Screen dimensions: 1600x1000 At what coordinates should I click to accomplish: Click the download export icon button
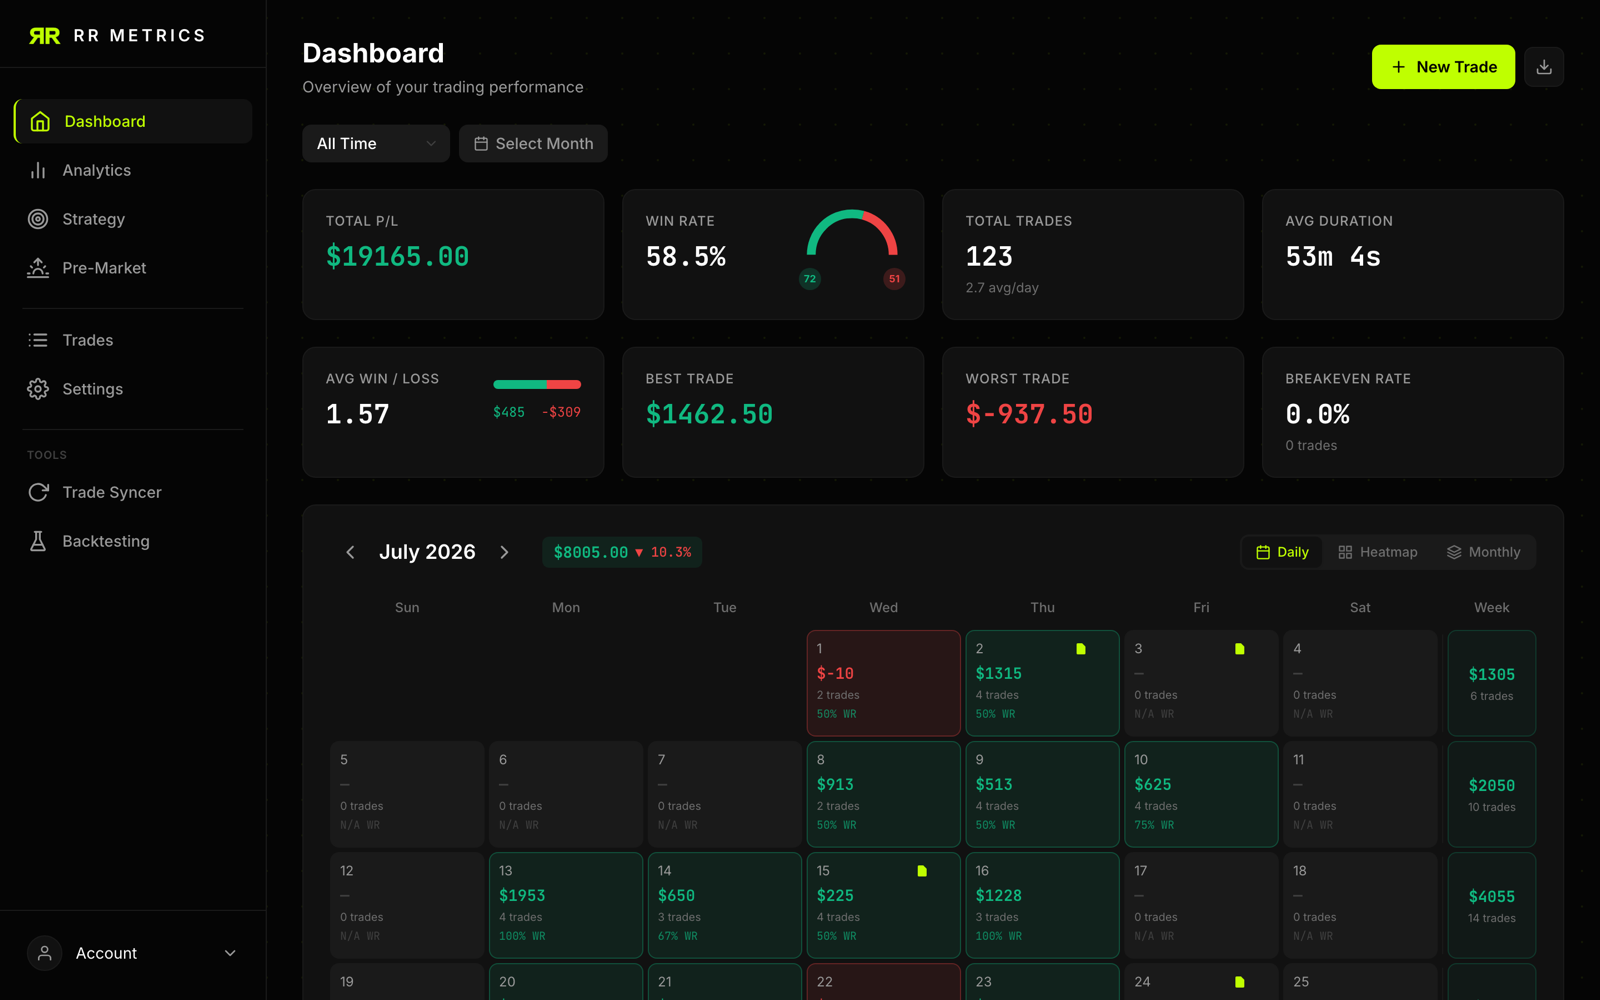pyautogui.click(x=1544, y=67)
